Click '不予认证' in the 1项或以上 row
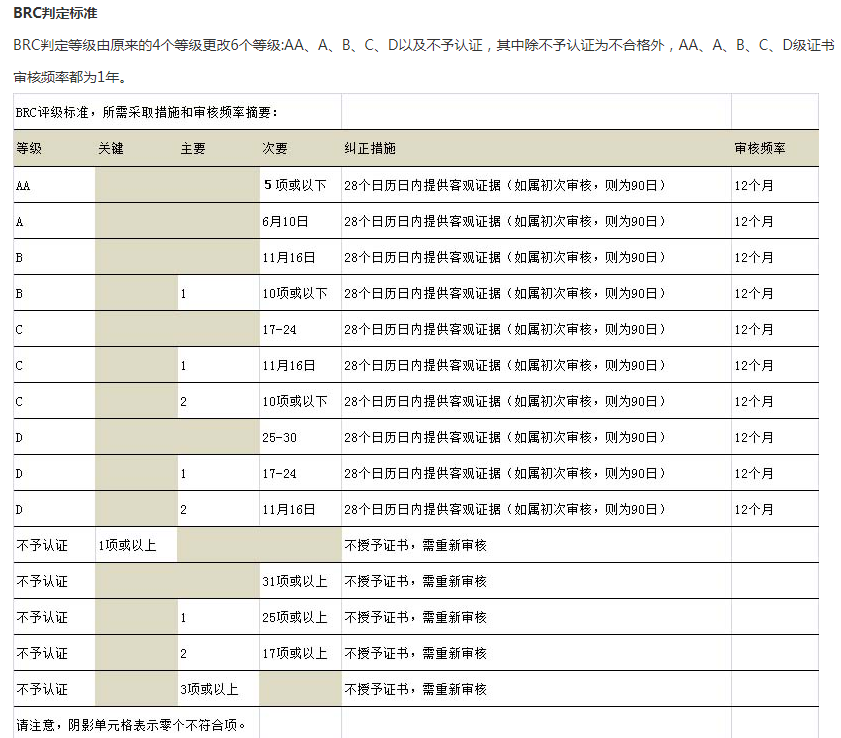Screen dimensions: 841x738 (42, 545)
